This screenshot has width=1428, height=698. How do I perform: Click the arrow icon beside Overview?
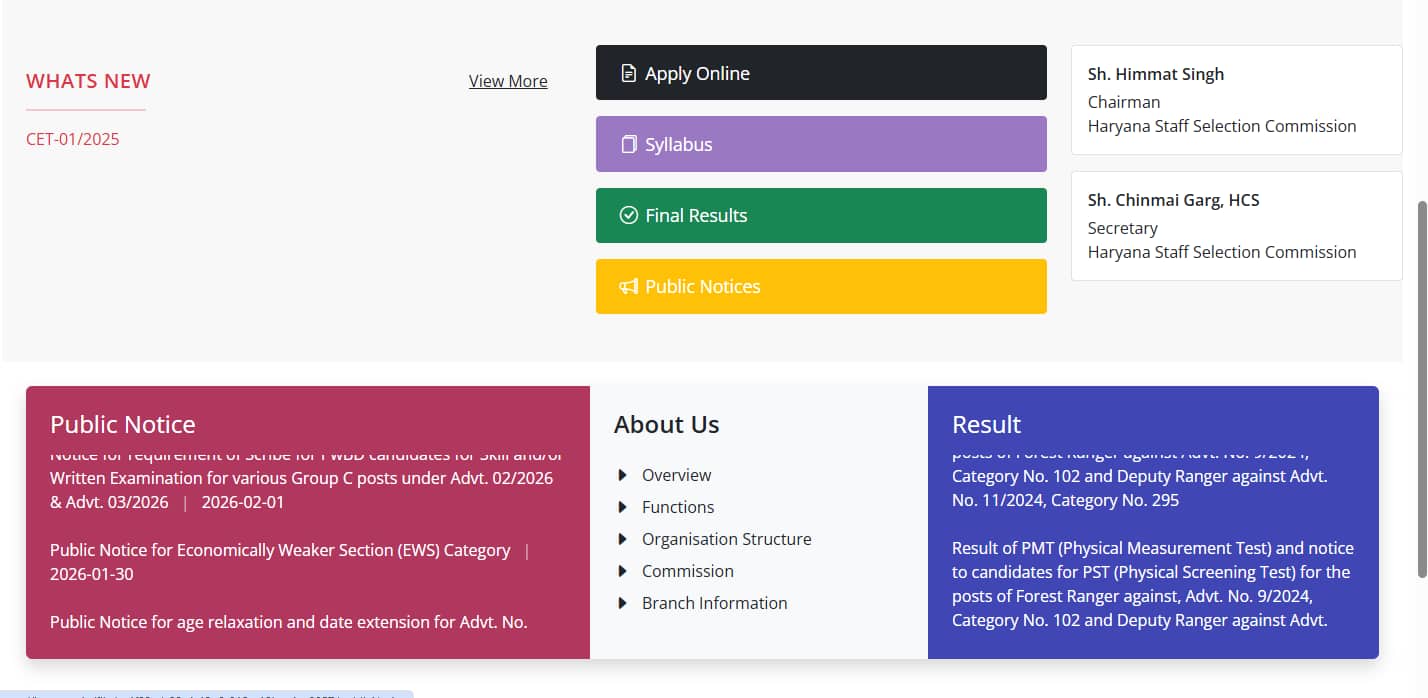[622, 475]
